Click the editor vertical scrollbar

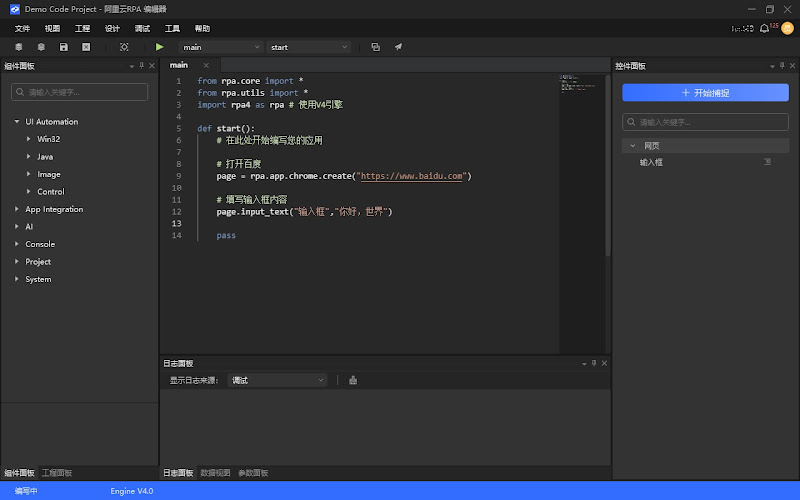(608, 165)
